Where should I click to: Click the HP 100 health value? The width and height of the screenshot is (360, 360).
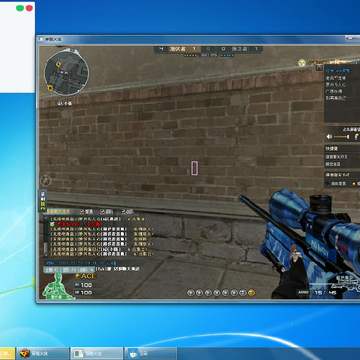[x=83, y=293]
